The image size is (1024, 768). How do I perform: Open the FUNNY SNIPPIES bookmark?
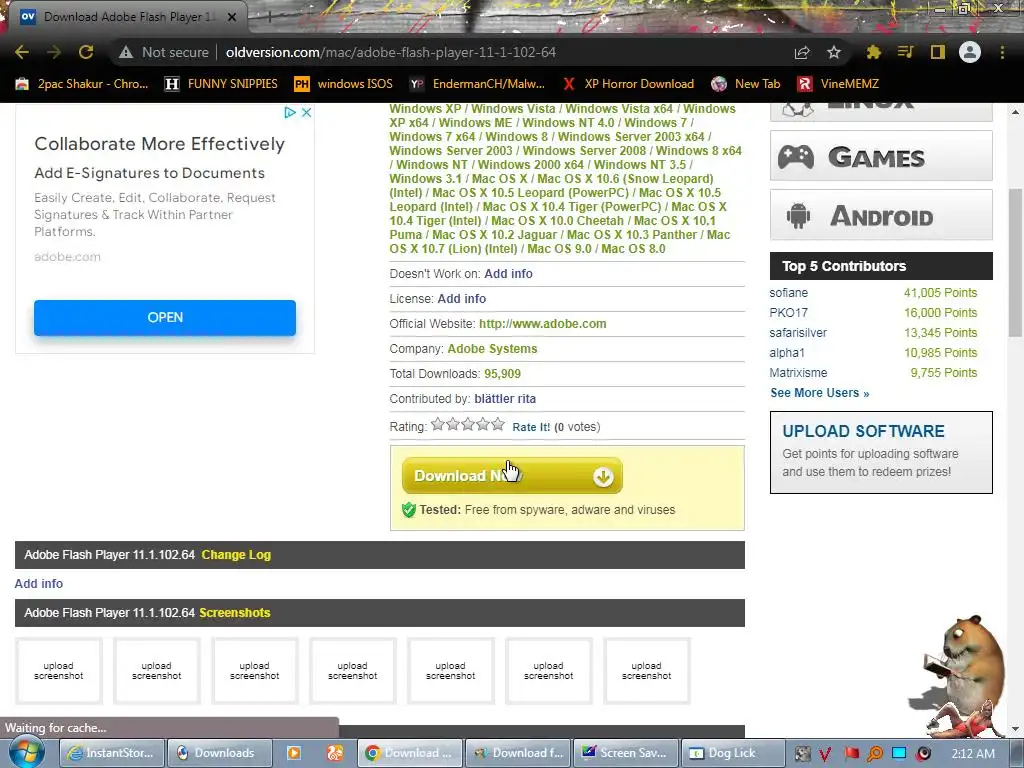[x=221, y=84]
